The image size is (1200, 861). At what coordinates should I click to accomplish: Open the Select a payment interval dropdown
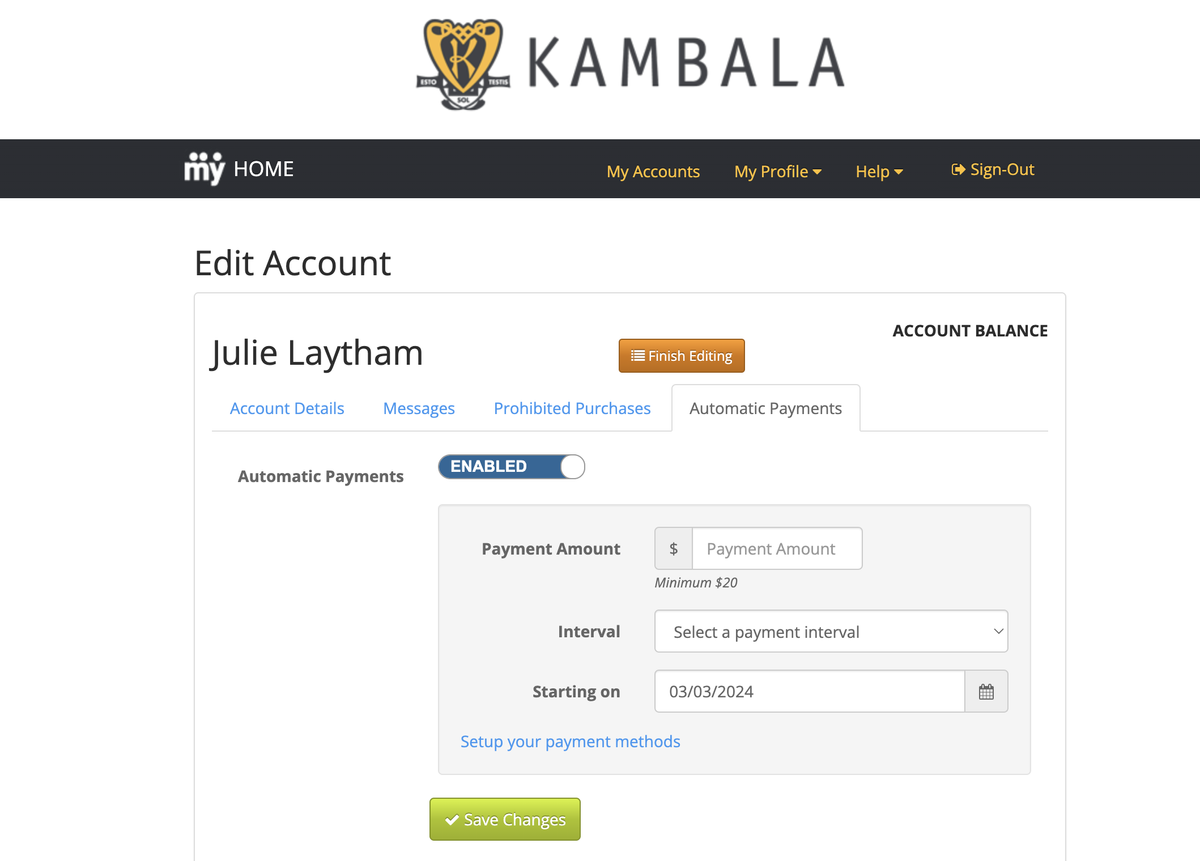click(831, 632)
